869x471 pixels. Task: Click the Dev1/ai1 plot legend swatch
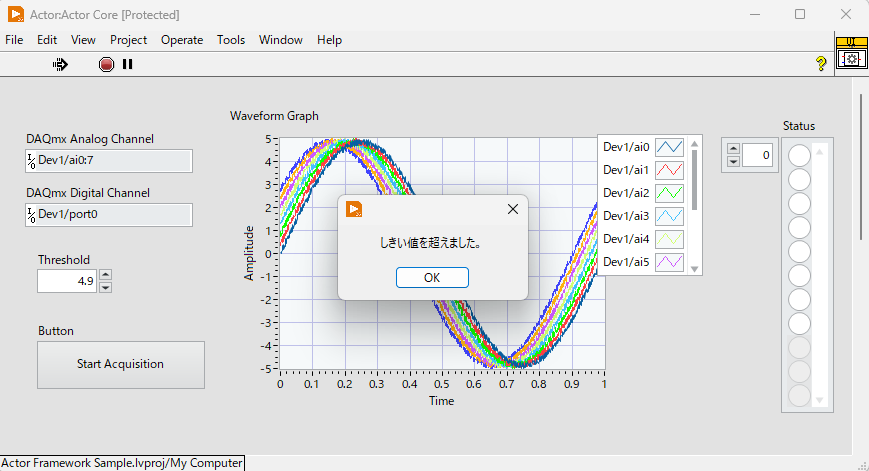pyautogui.click(x=669, y=170)
